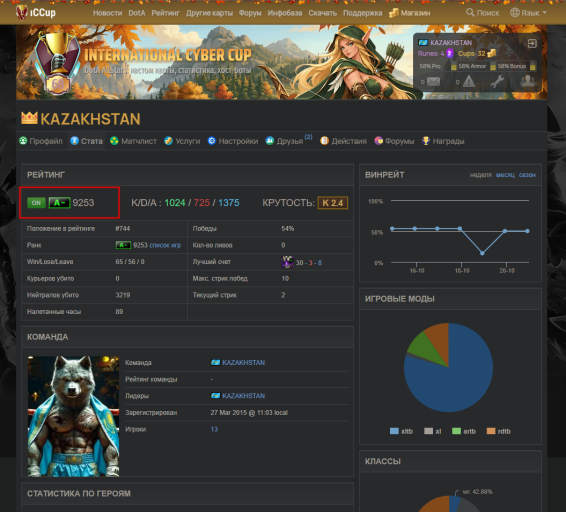Image resolution: width=566 pixels, height=512 pixels.
Task: Click the flag beside Команда KAZAKHSTAN
Action: coord(215,363)
